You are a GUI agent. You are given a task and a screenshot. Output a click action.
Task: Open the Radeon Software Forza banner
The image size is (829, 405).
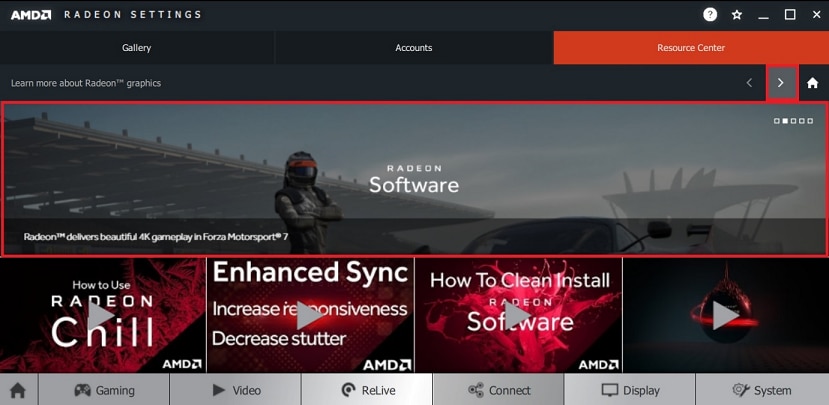(414, 179)
